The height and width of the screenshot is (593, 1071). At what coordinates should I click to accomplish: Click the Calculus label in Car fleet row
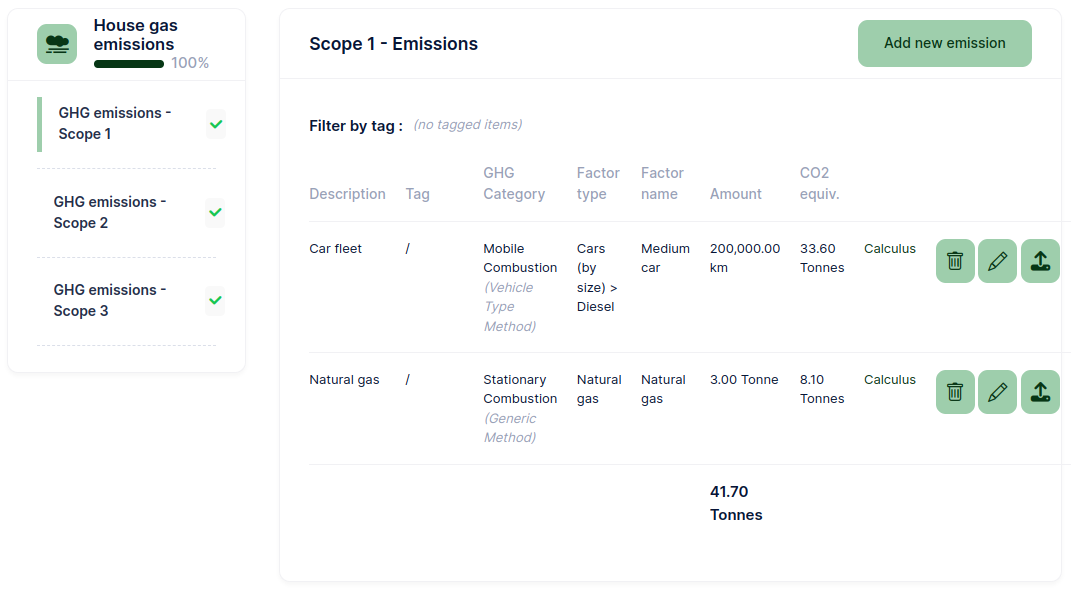point(889,249)
